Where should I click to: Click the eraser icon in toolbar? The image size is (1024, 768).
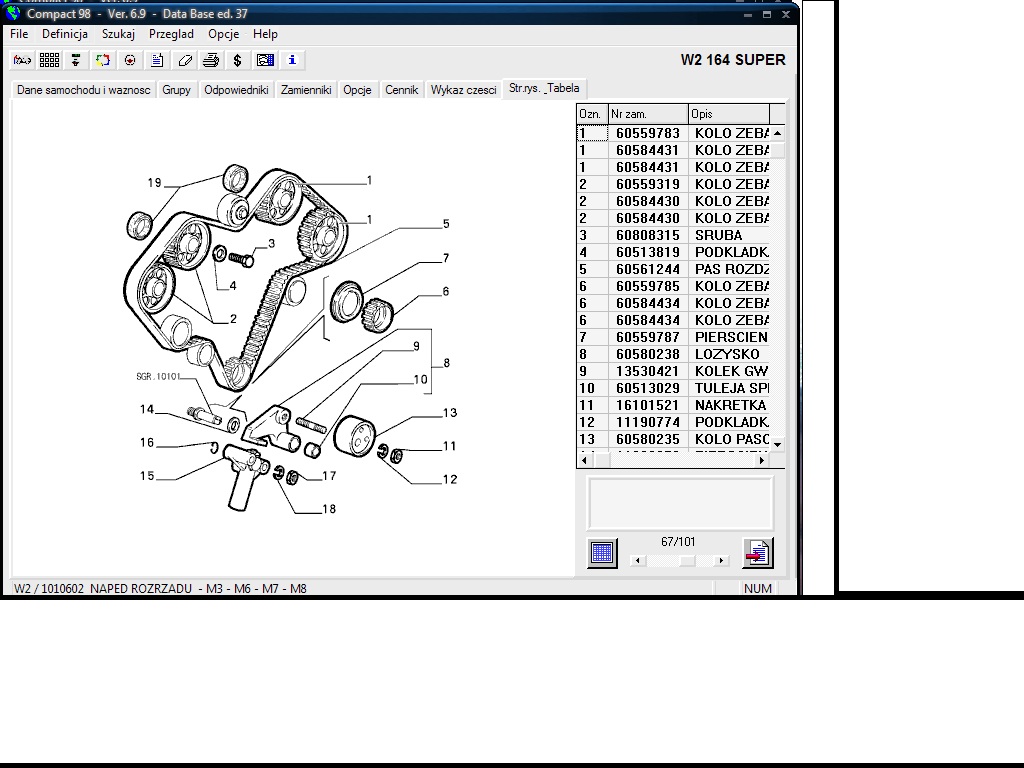click(184, 60)
